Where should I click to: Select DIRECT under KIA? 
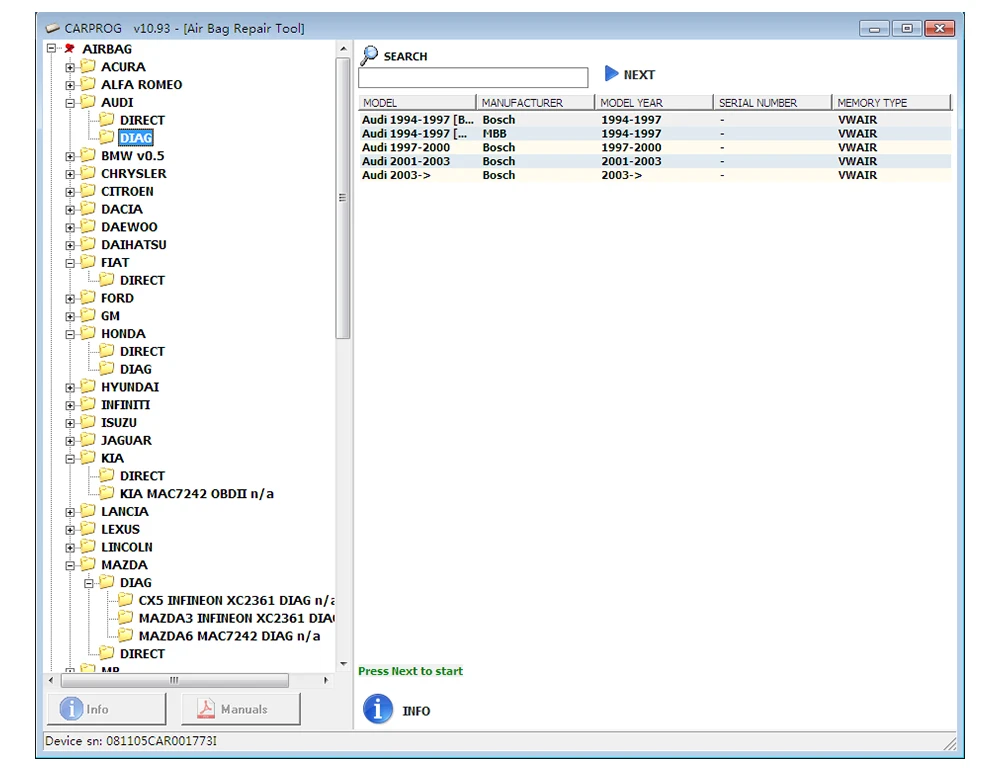[142, 476]
